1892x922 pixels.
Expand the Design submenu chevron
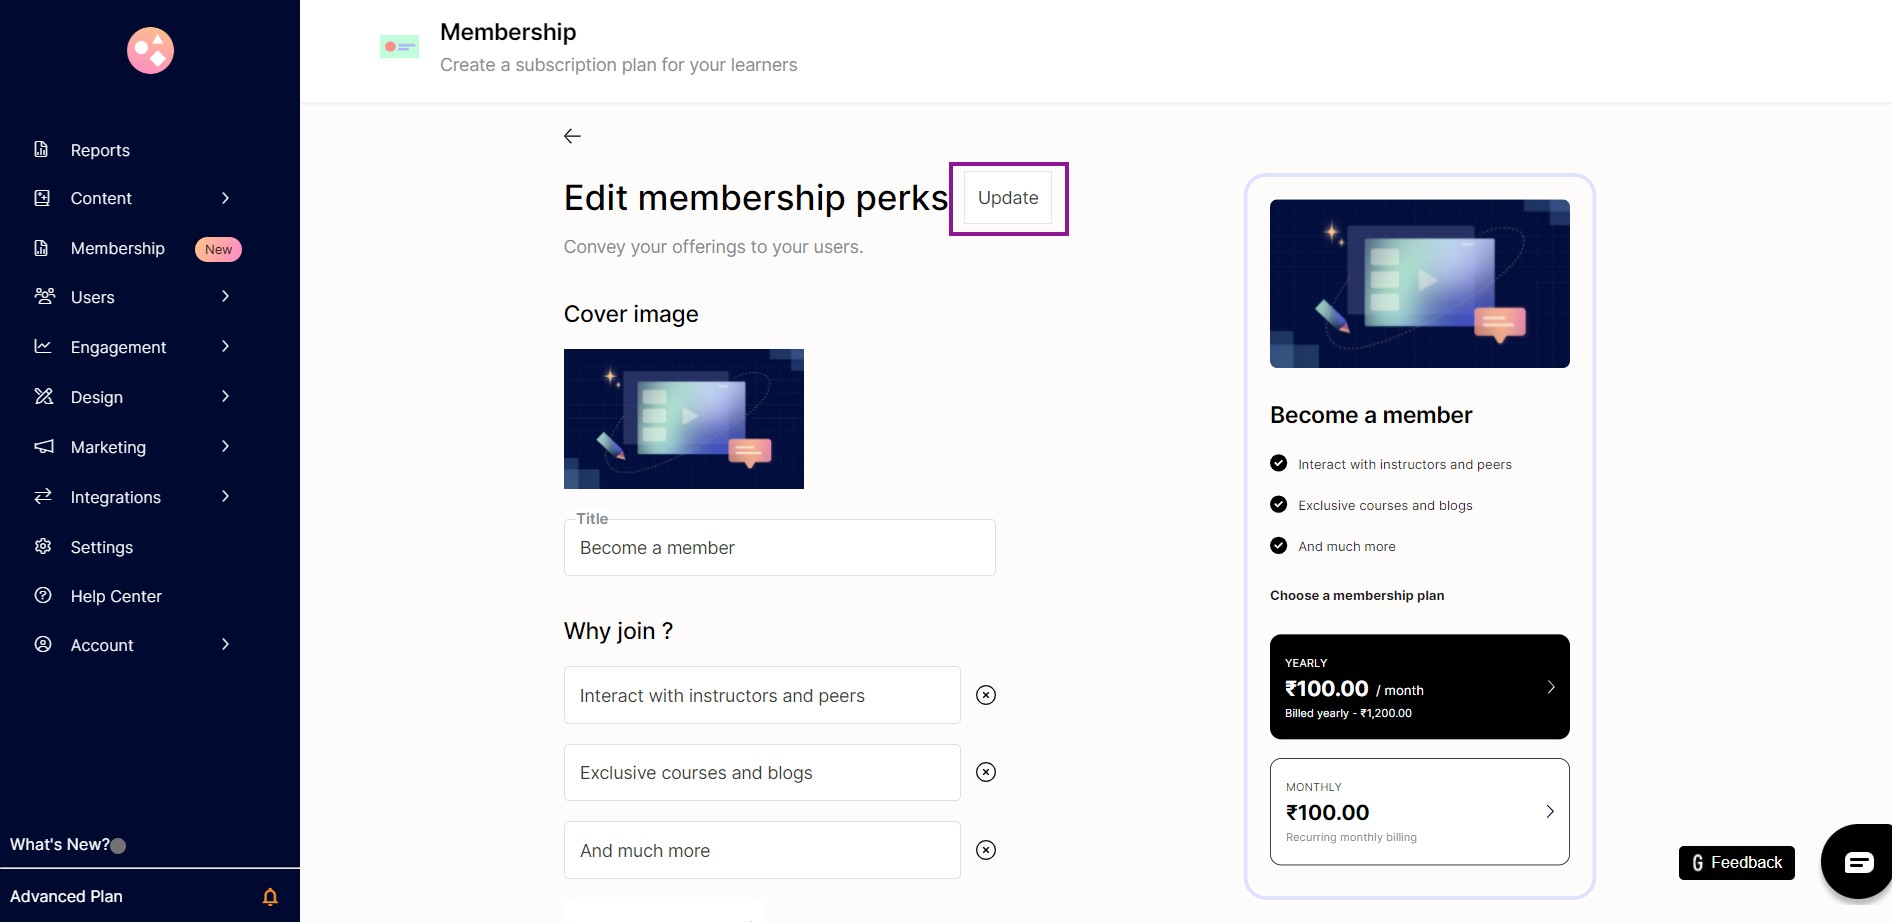click(225, 396)
